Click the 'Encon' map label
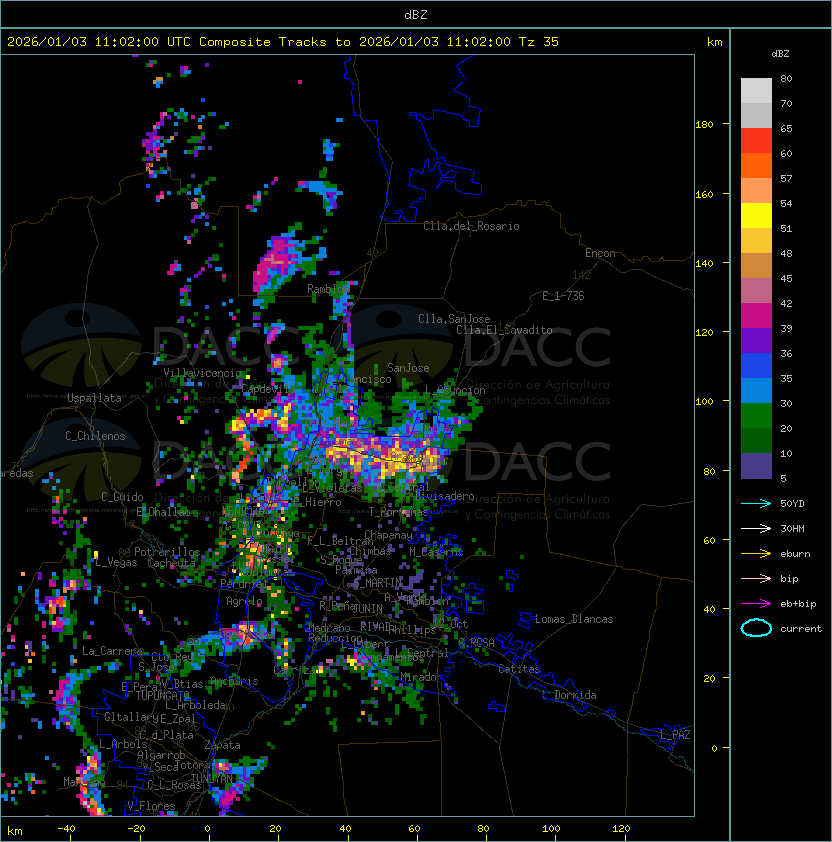 [x=600, y=252]
